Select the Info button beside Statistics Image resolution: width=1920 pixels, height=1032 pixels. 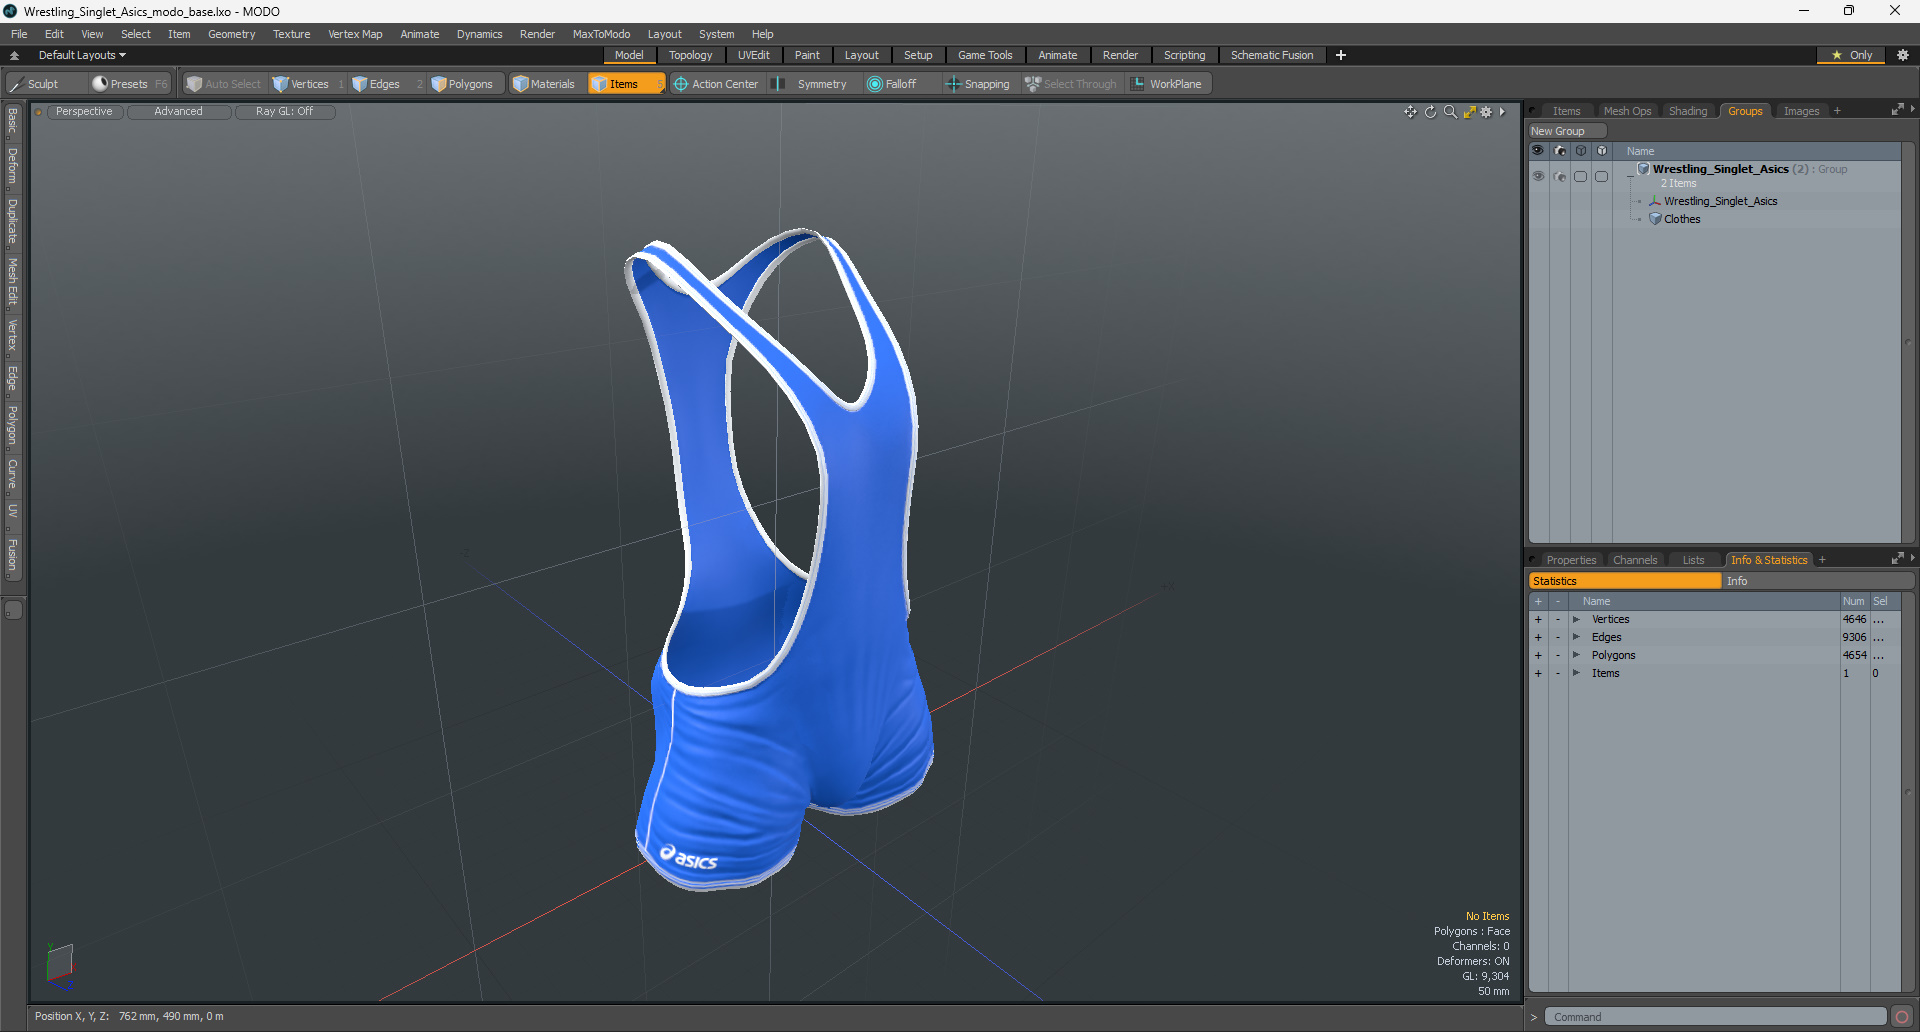tap(1818, 581)
